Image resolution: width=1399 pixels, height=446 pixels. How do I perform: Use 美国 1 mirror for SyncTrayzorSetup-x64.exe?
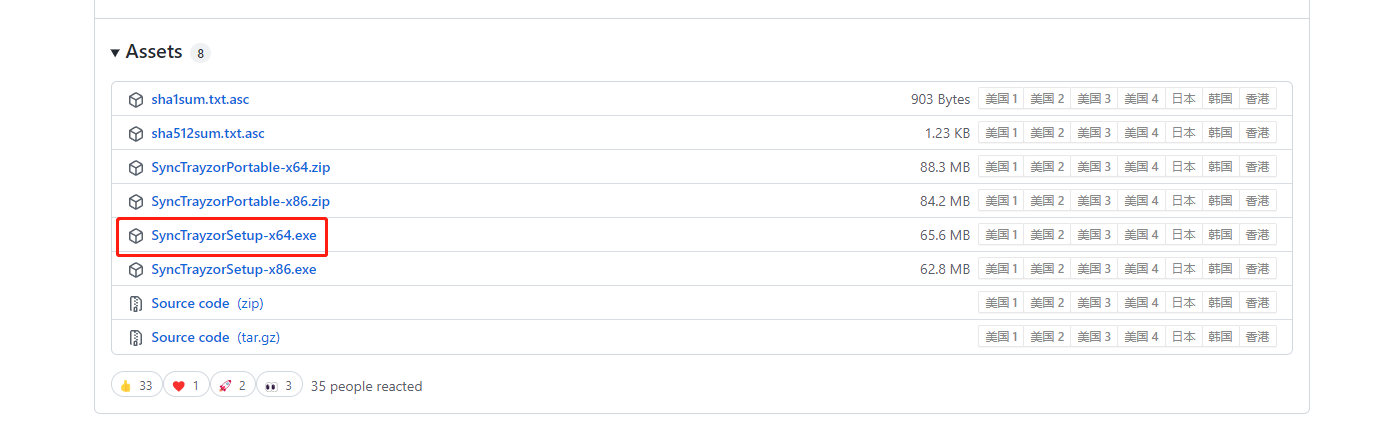(1001, 235)
